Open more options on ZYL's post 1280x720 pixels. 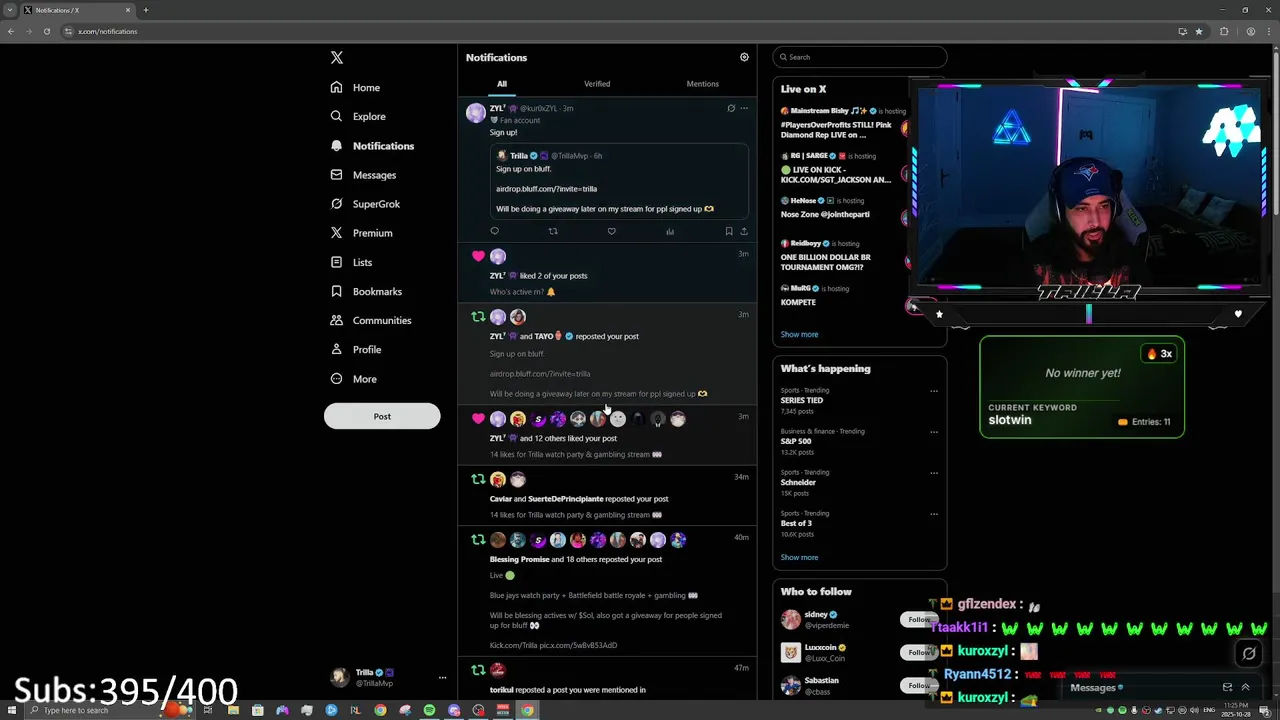click(744, 108)
